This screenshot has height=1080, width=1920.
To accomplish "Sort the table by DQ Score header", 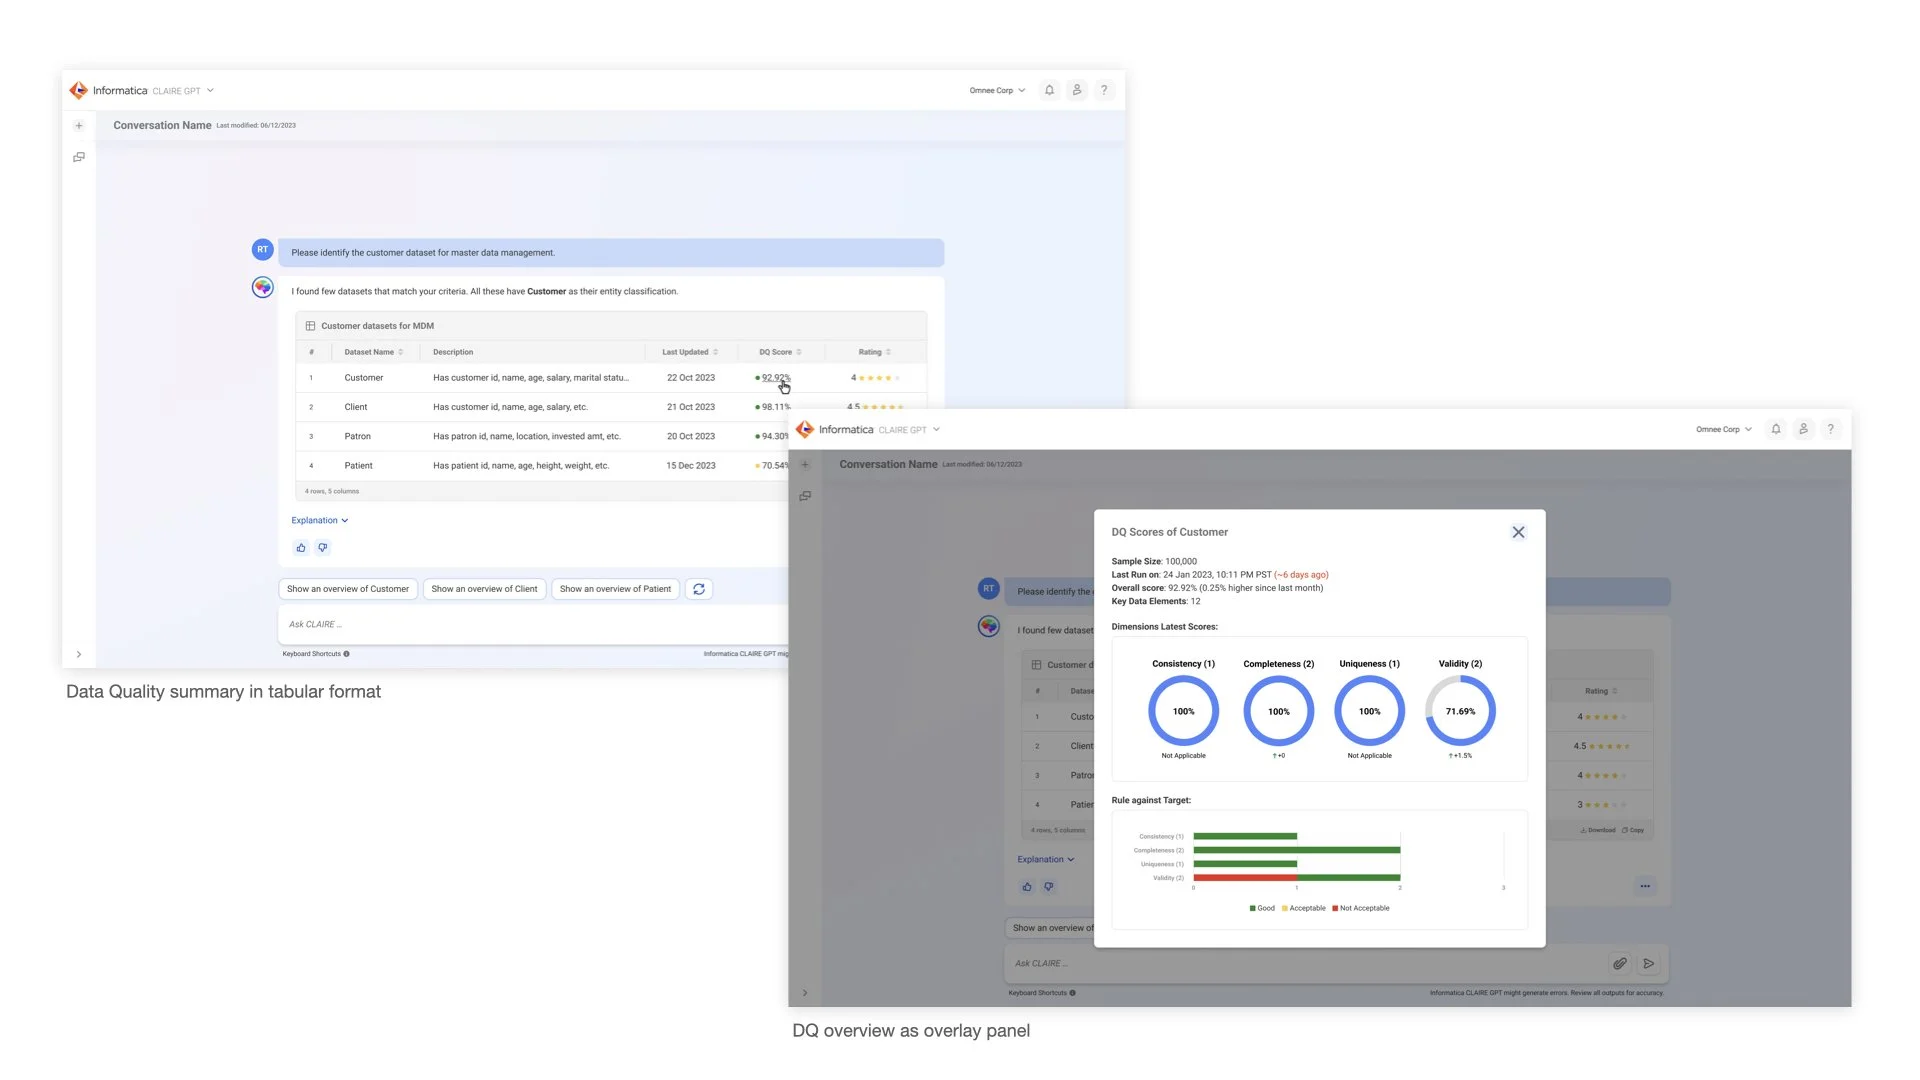I will coord(779,352).
